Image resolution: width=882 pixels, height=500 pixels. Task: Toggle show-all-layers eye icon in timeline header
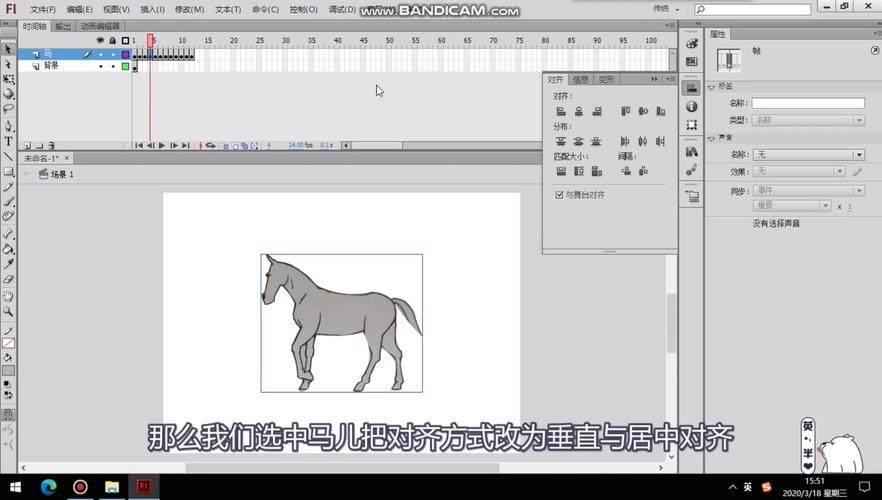click(101, 40)
